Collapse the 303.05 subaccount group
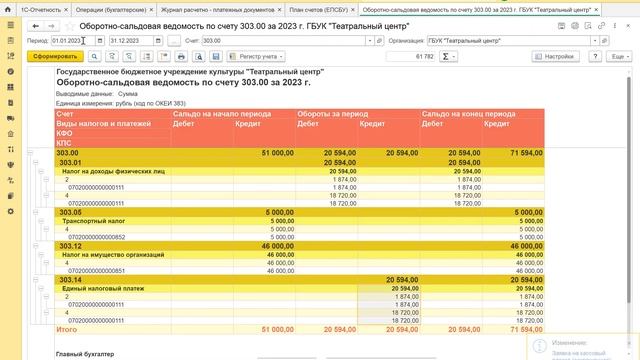Image resolution: width=640 pixels, height=360 pixels. 36,212
